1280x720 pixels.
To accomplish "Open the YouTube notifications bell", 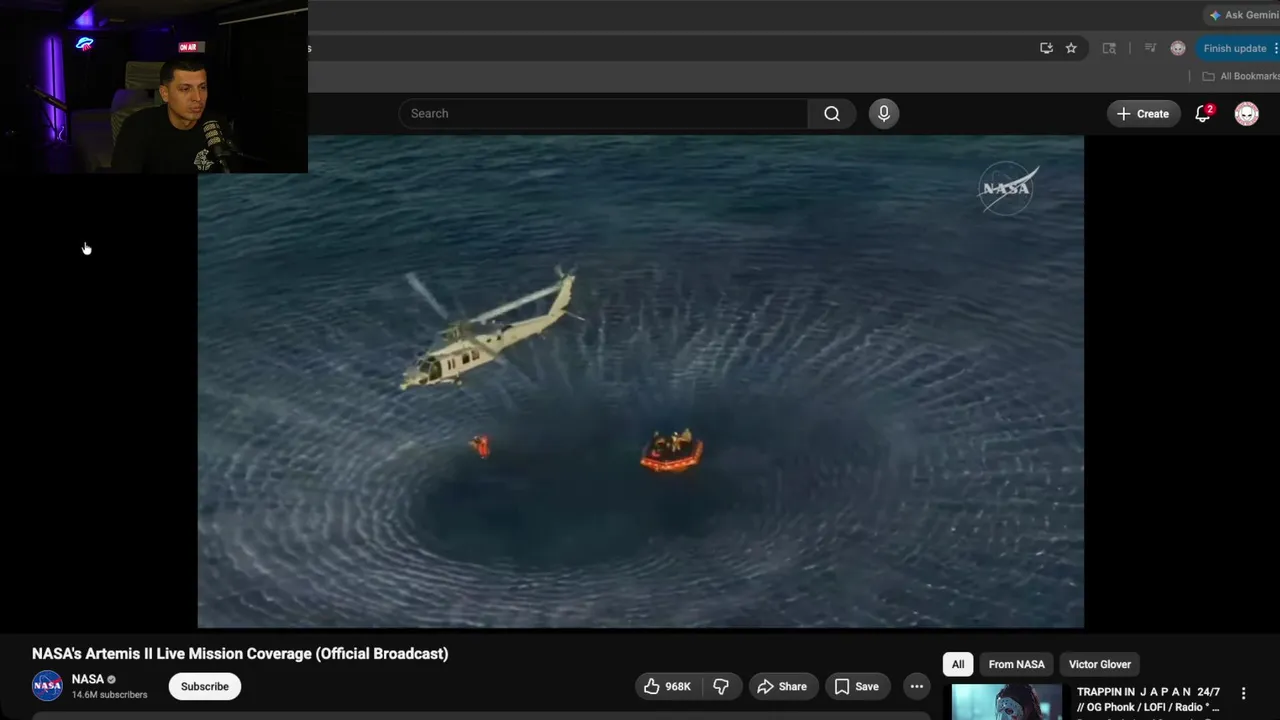I will pos(1203,114).
